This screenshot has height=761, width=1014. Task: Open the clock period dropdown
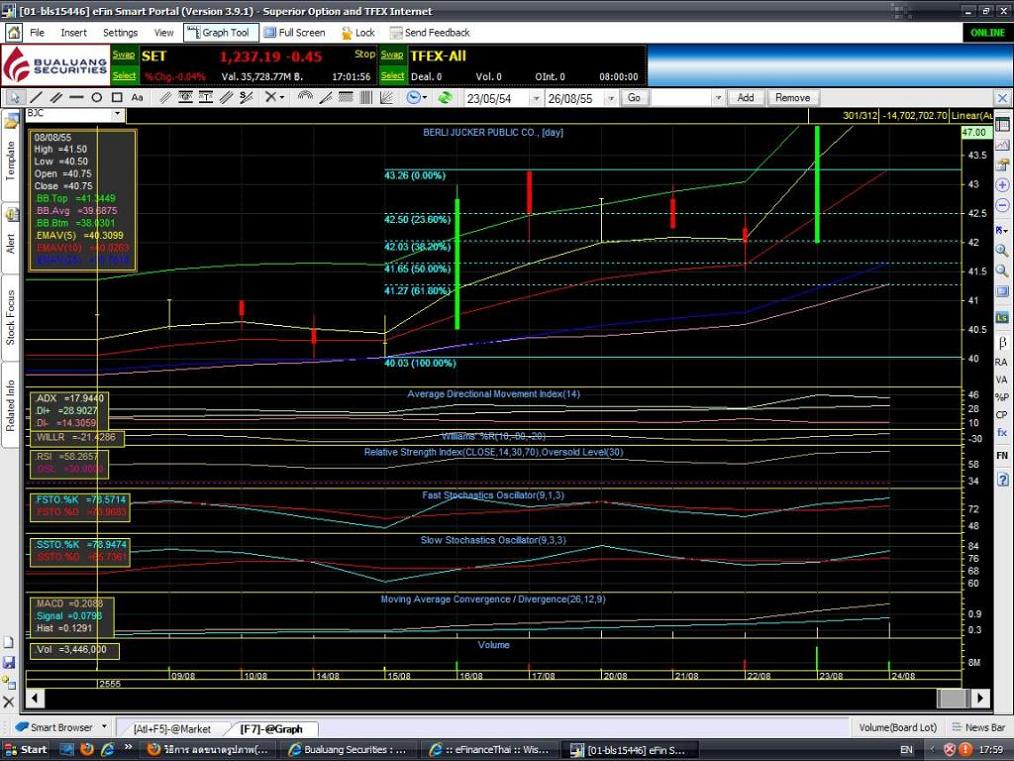click(x=426, y=98)
